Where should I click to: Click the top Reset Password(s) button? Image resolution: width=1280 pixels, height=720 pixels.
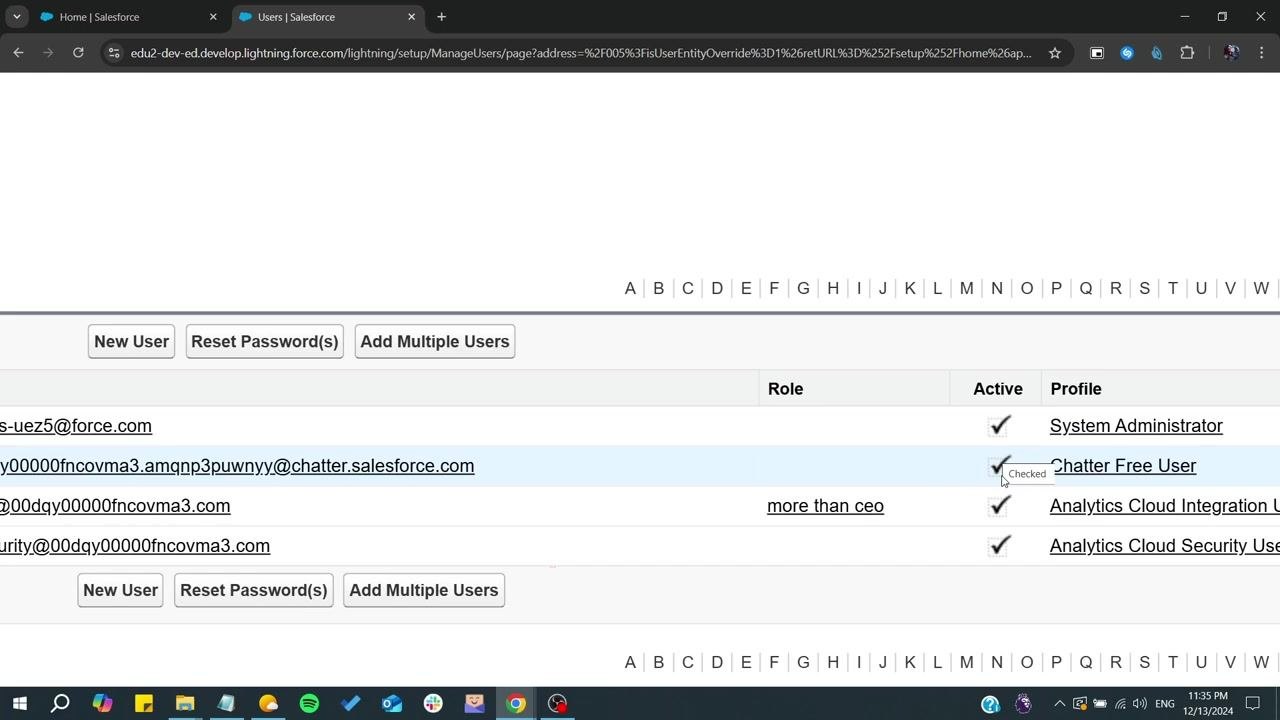[265, 341]
